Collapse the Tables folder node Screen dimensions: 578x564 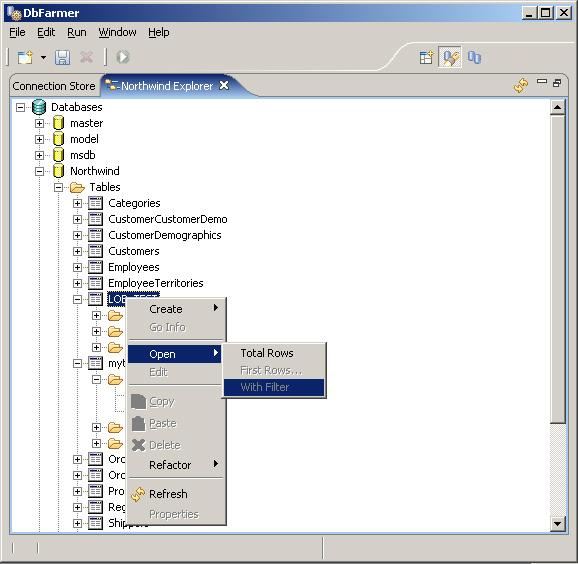pyautogui.click(x=58, y=187)
